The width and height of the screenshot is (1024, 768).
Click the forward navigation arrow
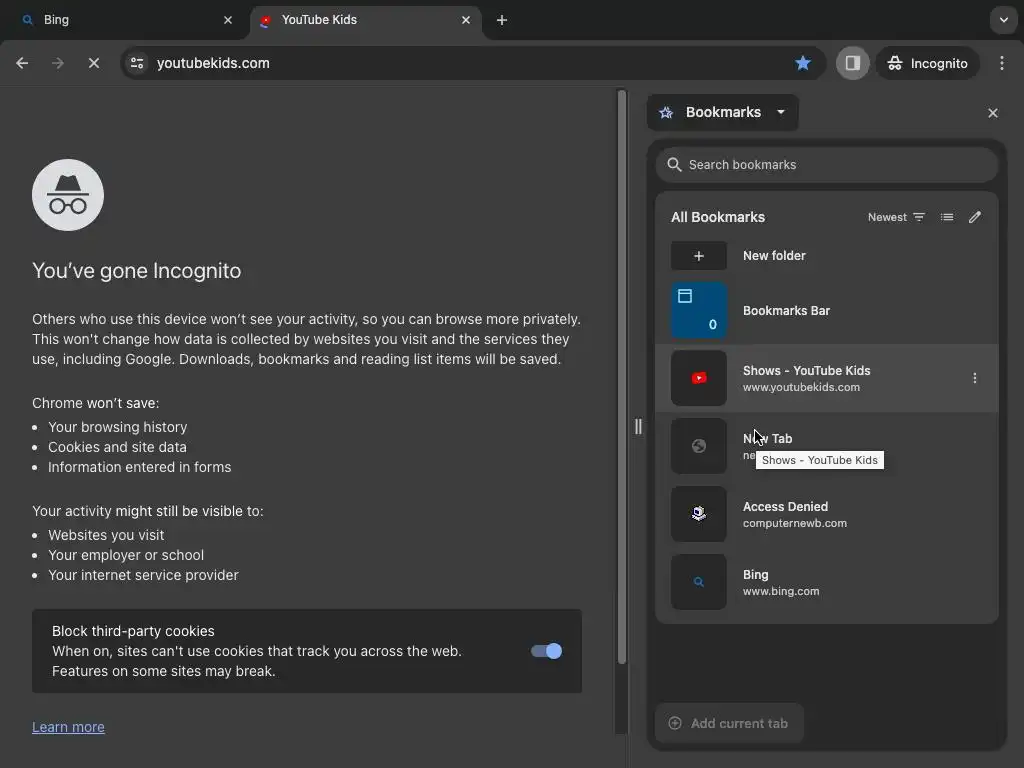tap(57, 63)
